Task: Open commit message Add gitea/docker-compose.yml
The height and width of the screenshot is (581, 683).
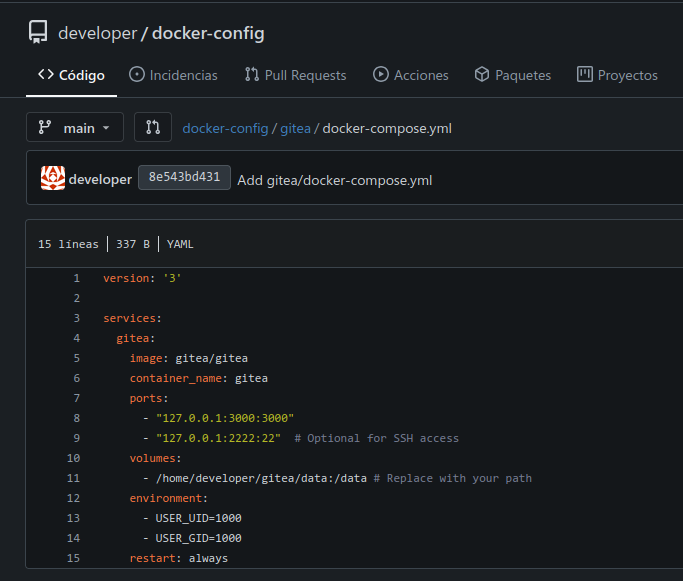Action: point(334,180)
